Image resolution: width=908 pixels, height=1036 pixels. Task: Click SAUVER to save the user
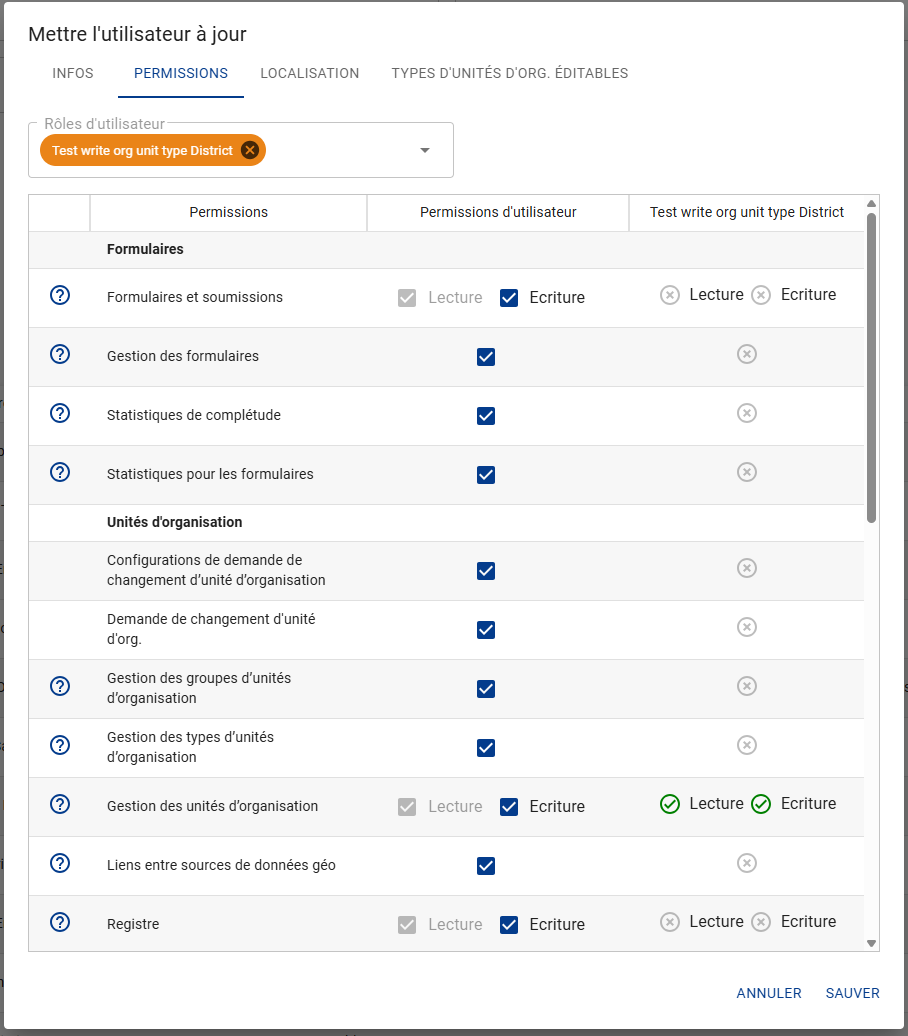(x=852, y=993)
